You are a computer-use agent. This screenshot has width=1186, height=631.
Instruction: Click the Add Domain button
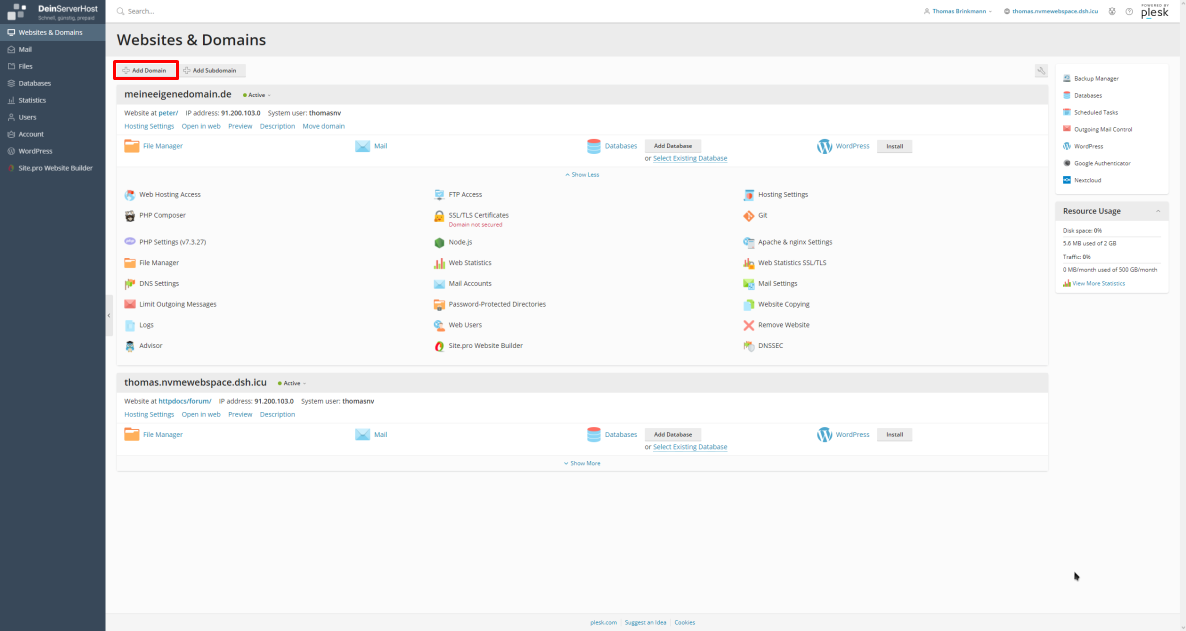(146, 71)
